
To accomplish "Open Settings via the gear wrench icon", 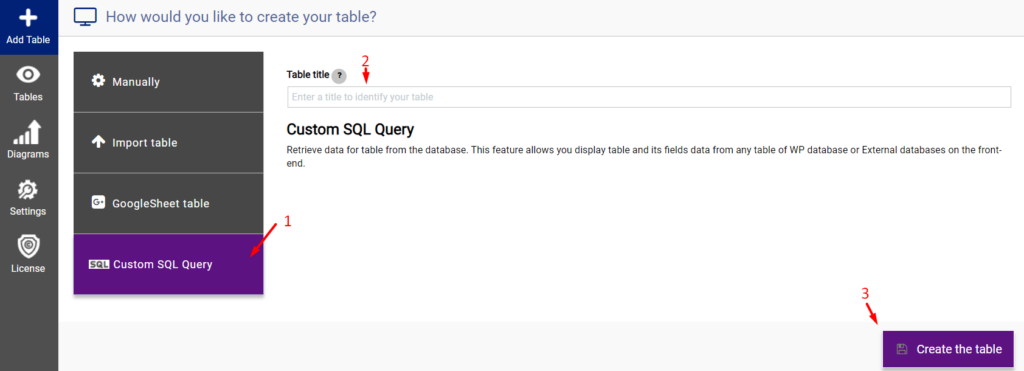I will click(x=28, y=190).
